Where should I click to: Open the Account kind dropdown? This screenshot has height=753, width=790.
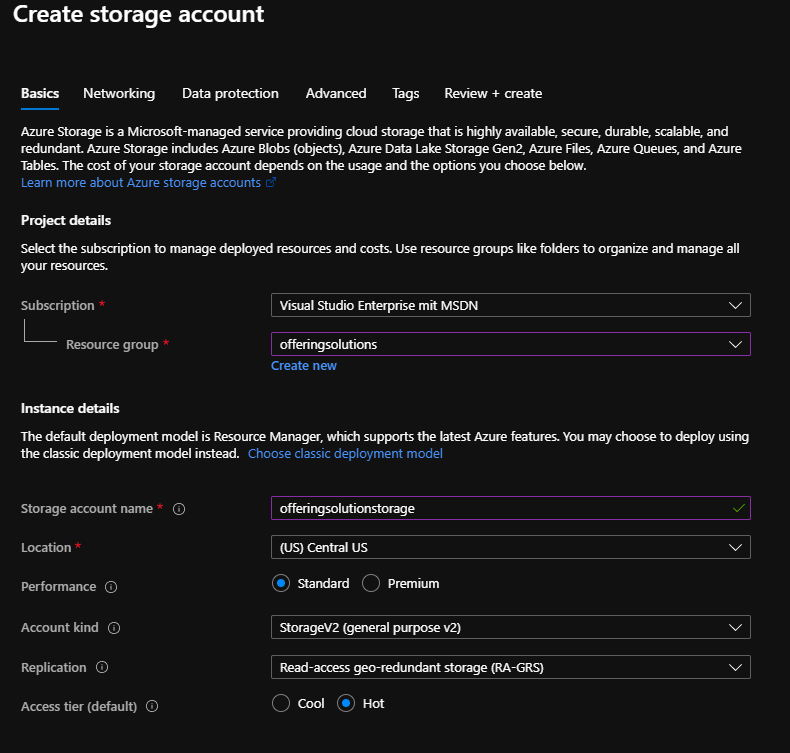click(x=511, y=627)
